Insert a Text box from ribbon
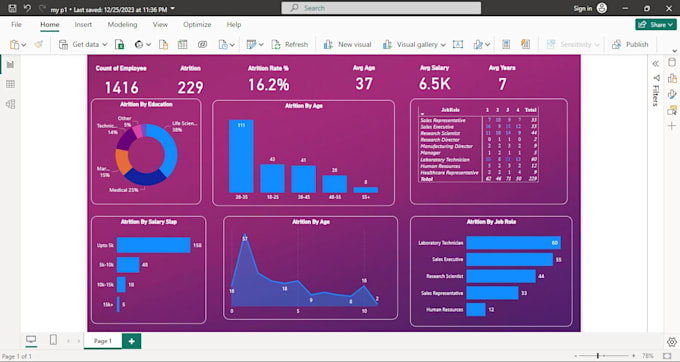This screenshot has height=362, width=680. pos(458,44)
